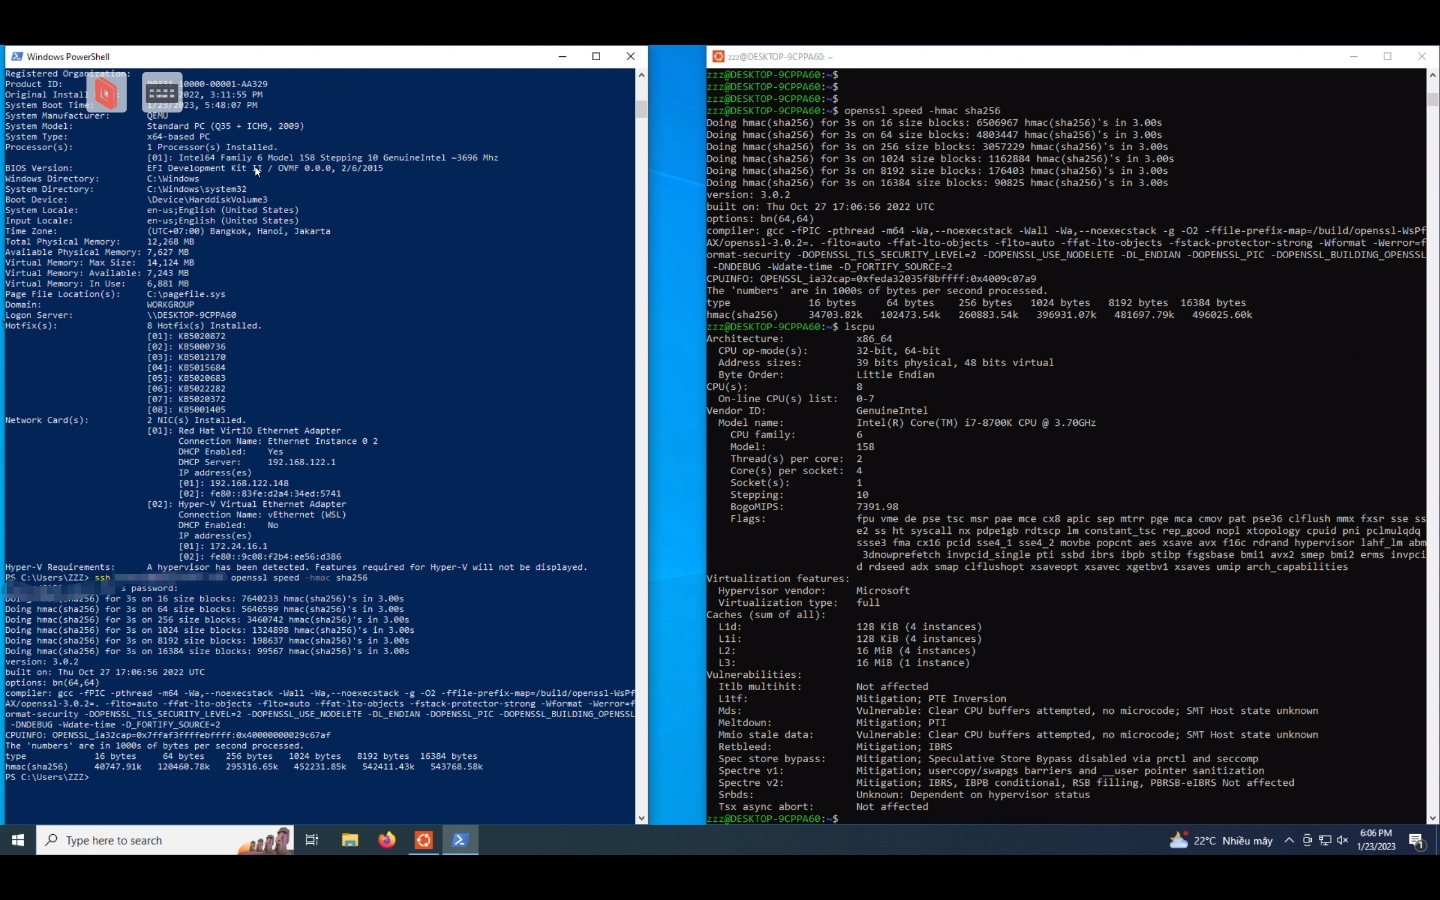Open the network tray icon
This screenshot has height=900, width=1440.
pos(1325,840)
